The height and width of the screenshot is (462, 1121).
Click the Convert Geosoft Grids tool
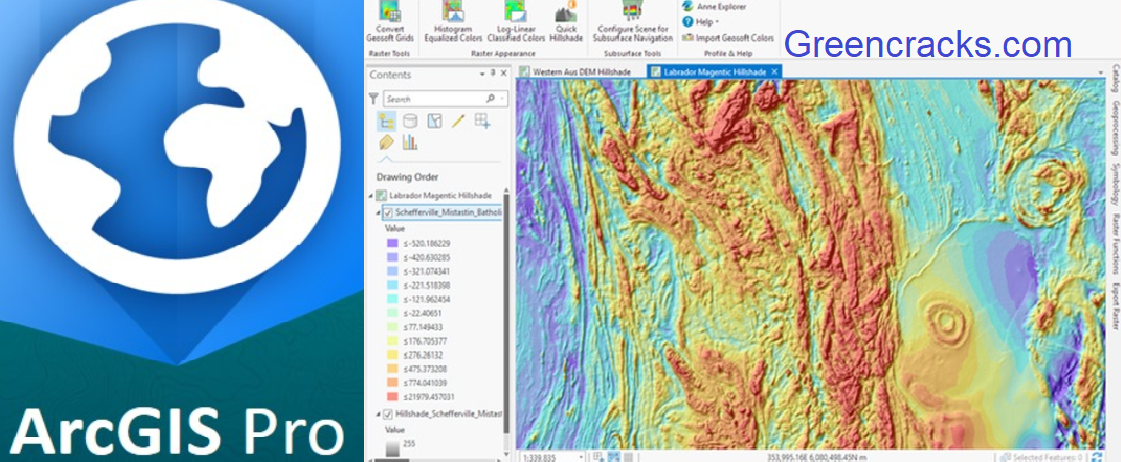pyautogui.click(x=389, y=22)
